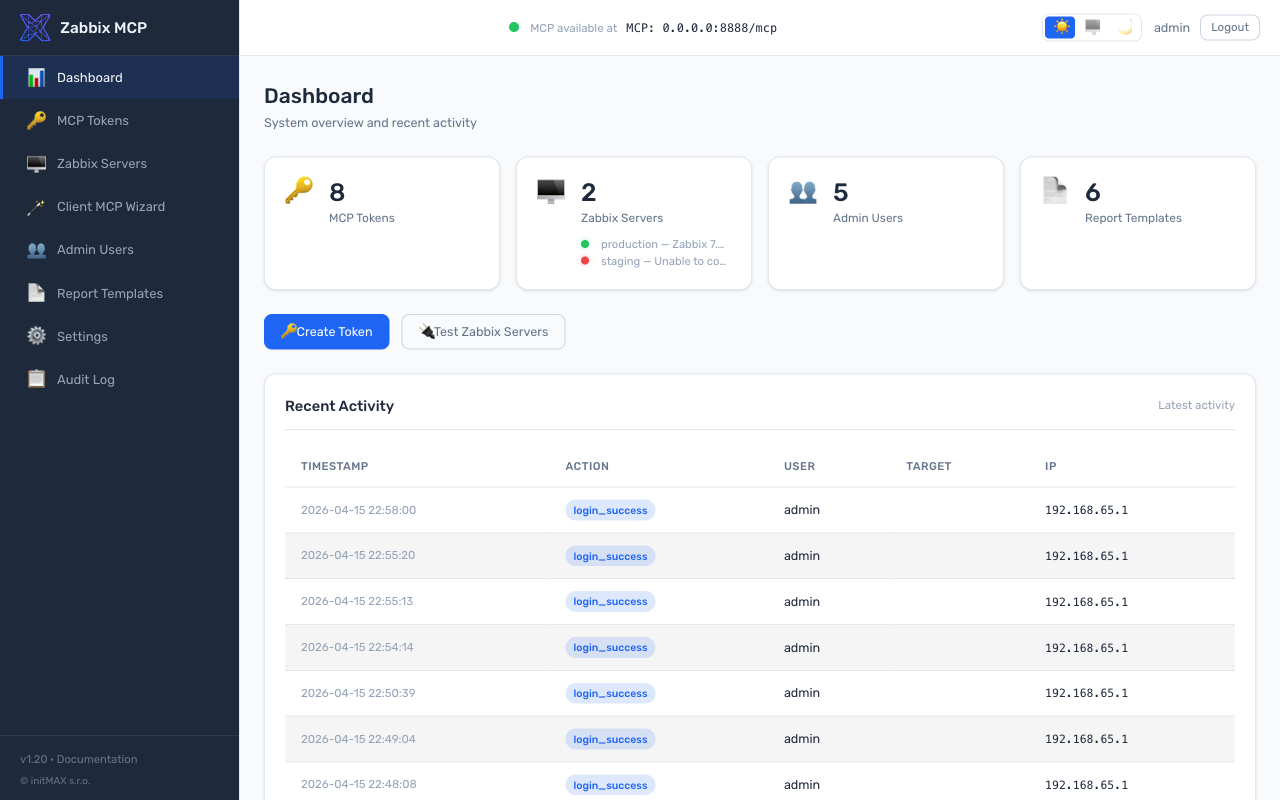1280x800 pixels.
Task: Click the monitor icon on Zabbix Servers card
Action: [x=551, y=190]
